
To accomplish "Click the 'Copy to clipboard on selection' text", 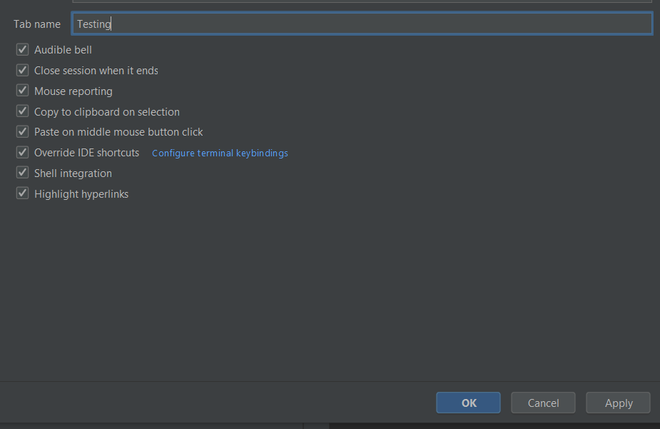I will pos(107,112).
